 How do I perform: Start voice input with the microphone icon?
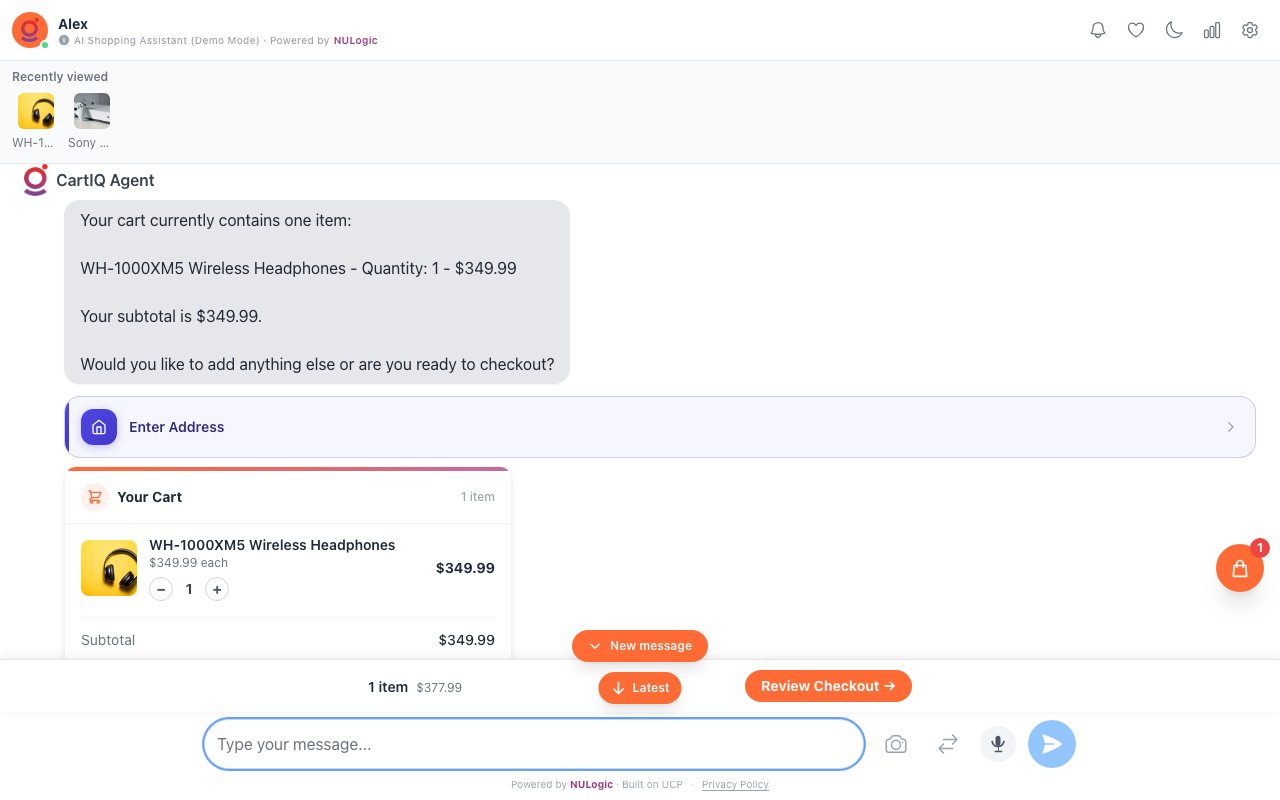[998, 744]
